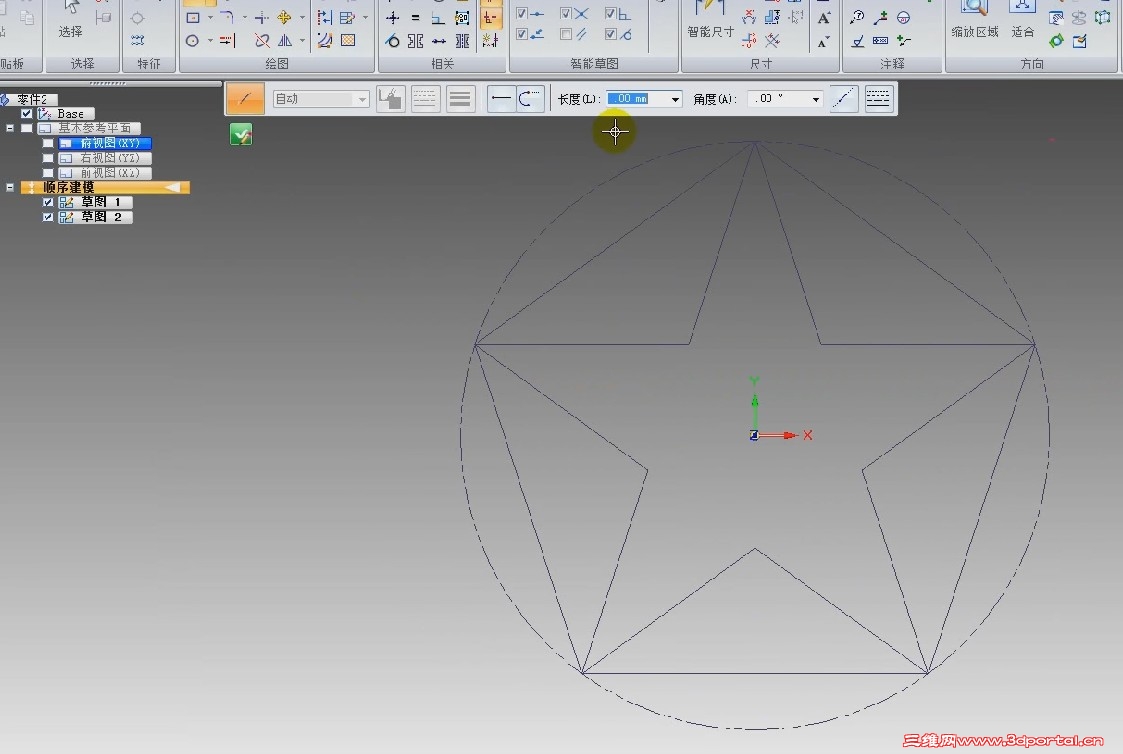Apply the Equal relationship constraint

tap(415, 17)
